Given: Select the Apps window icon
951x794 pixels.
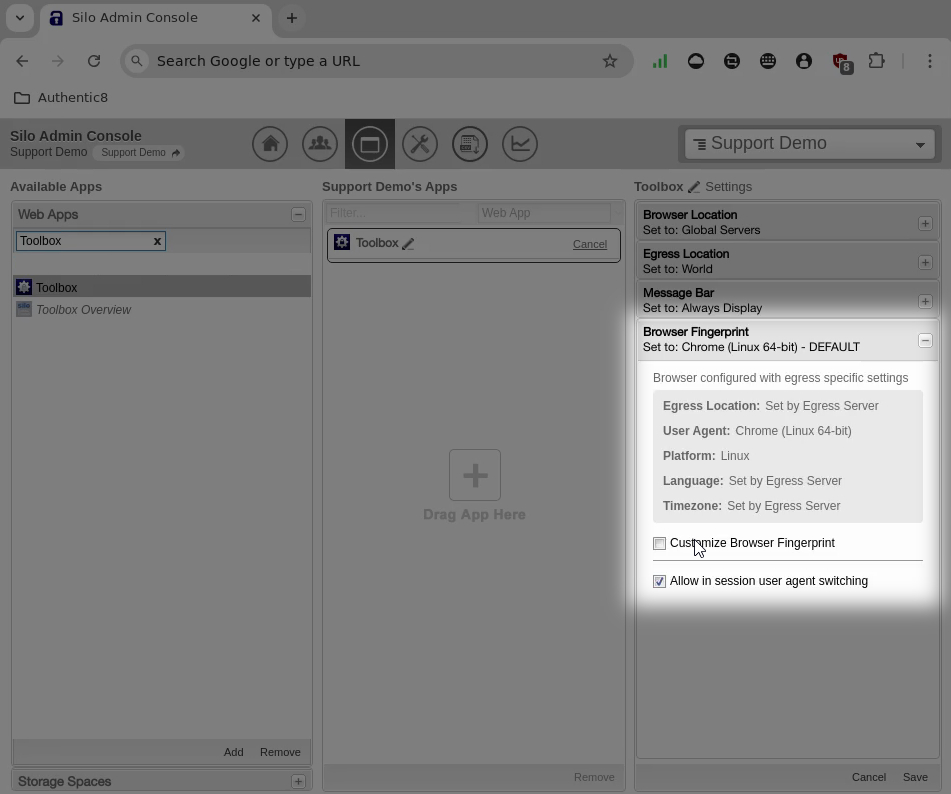Looking at the screenshot, I should [x=370, y=144].
